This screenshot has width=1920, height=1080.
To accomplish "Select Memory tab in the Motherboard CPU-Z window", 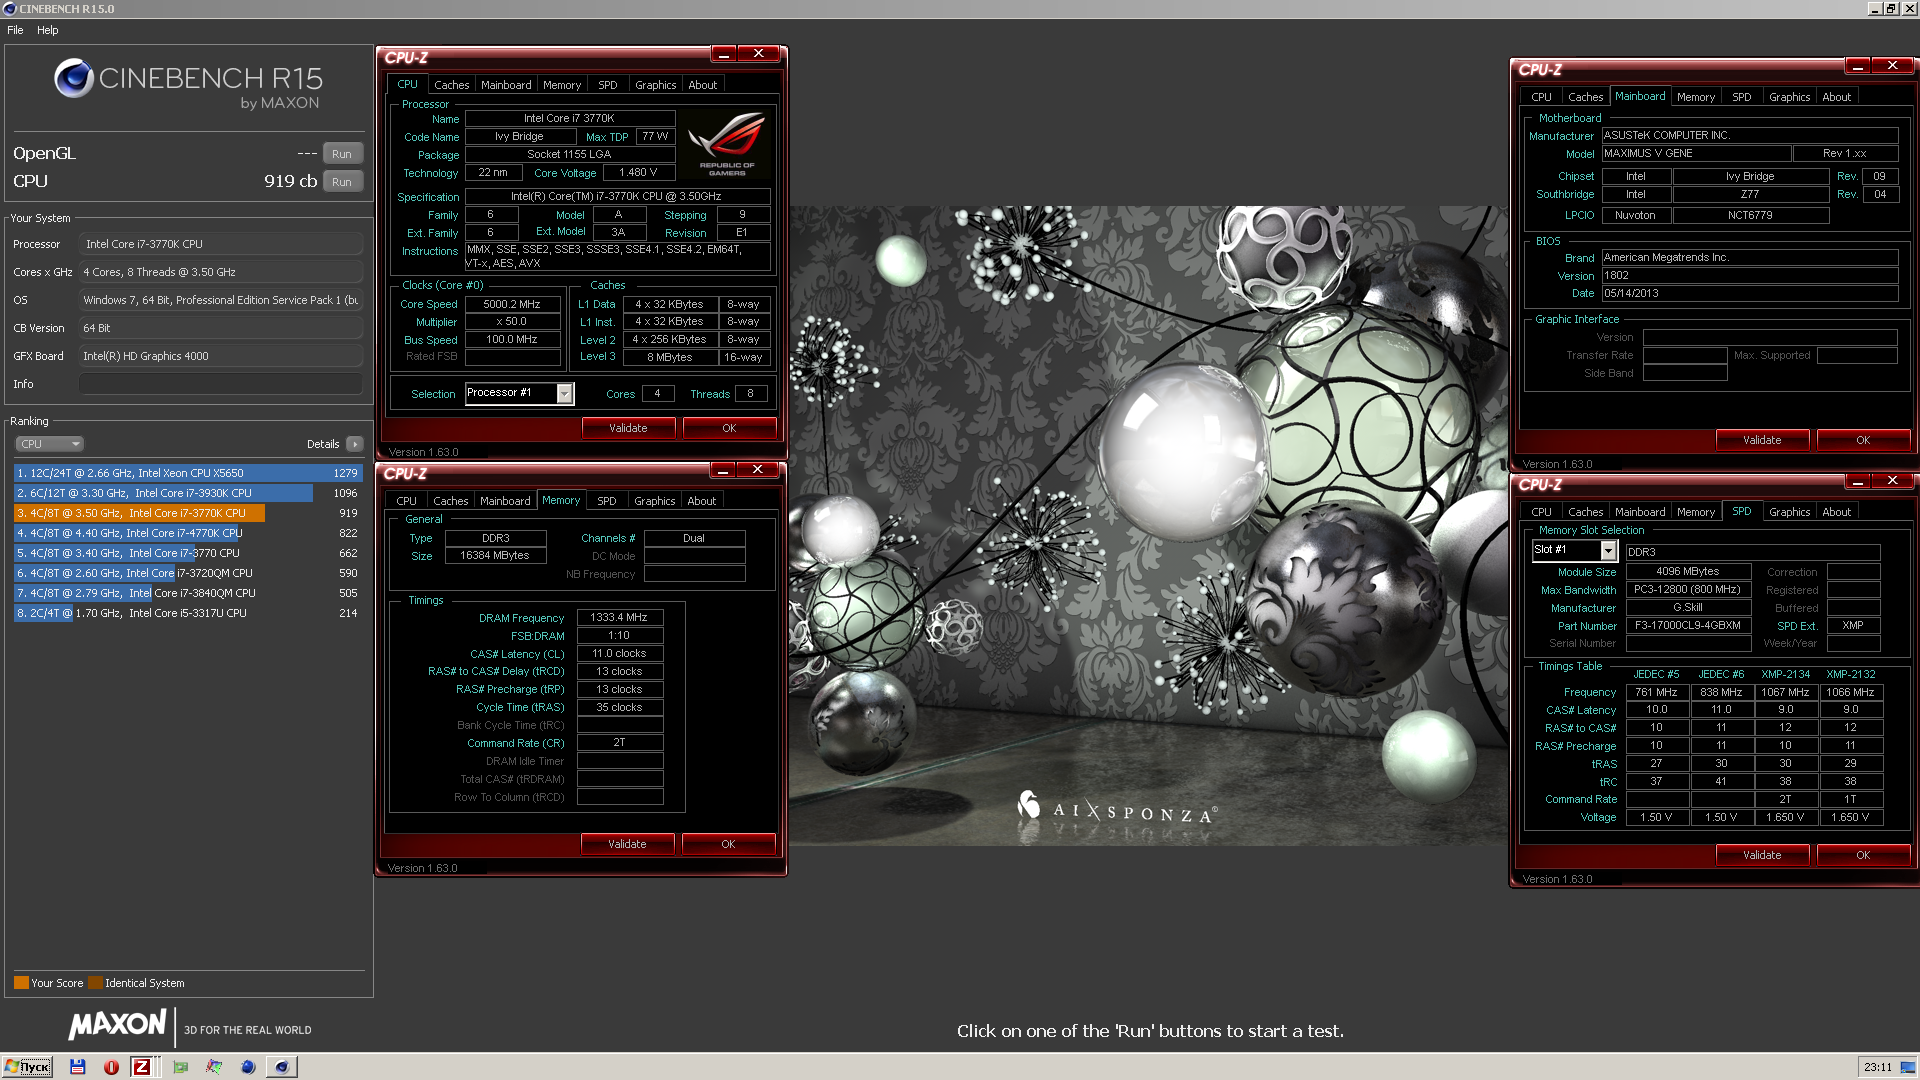I will [x=1695, y=97].
